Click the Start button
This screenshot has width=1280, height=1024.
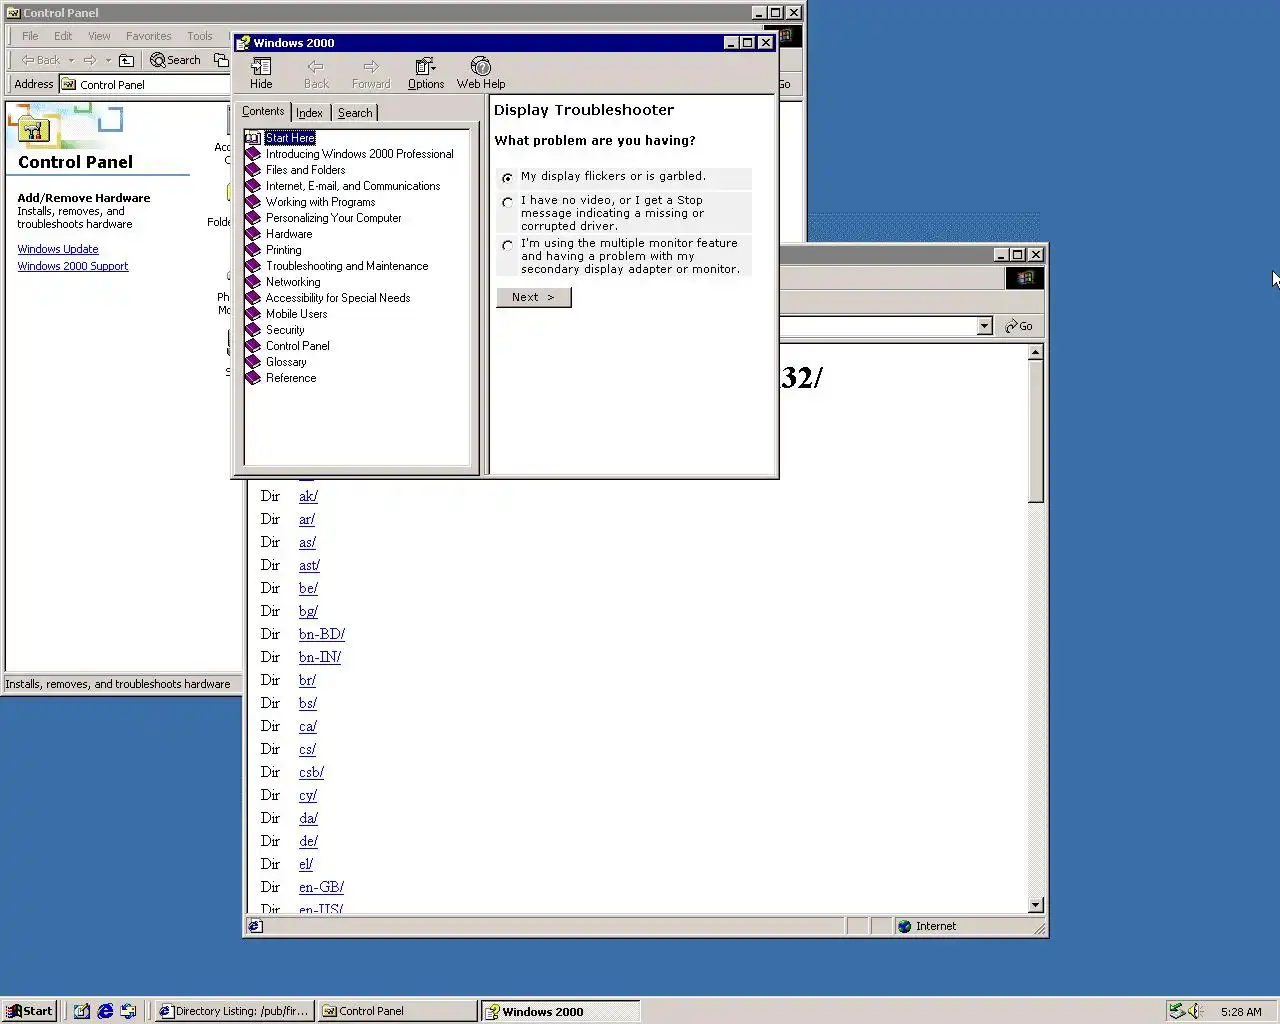tap(29, 1011)
